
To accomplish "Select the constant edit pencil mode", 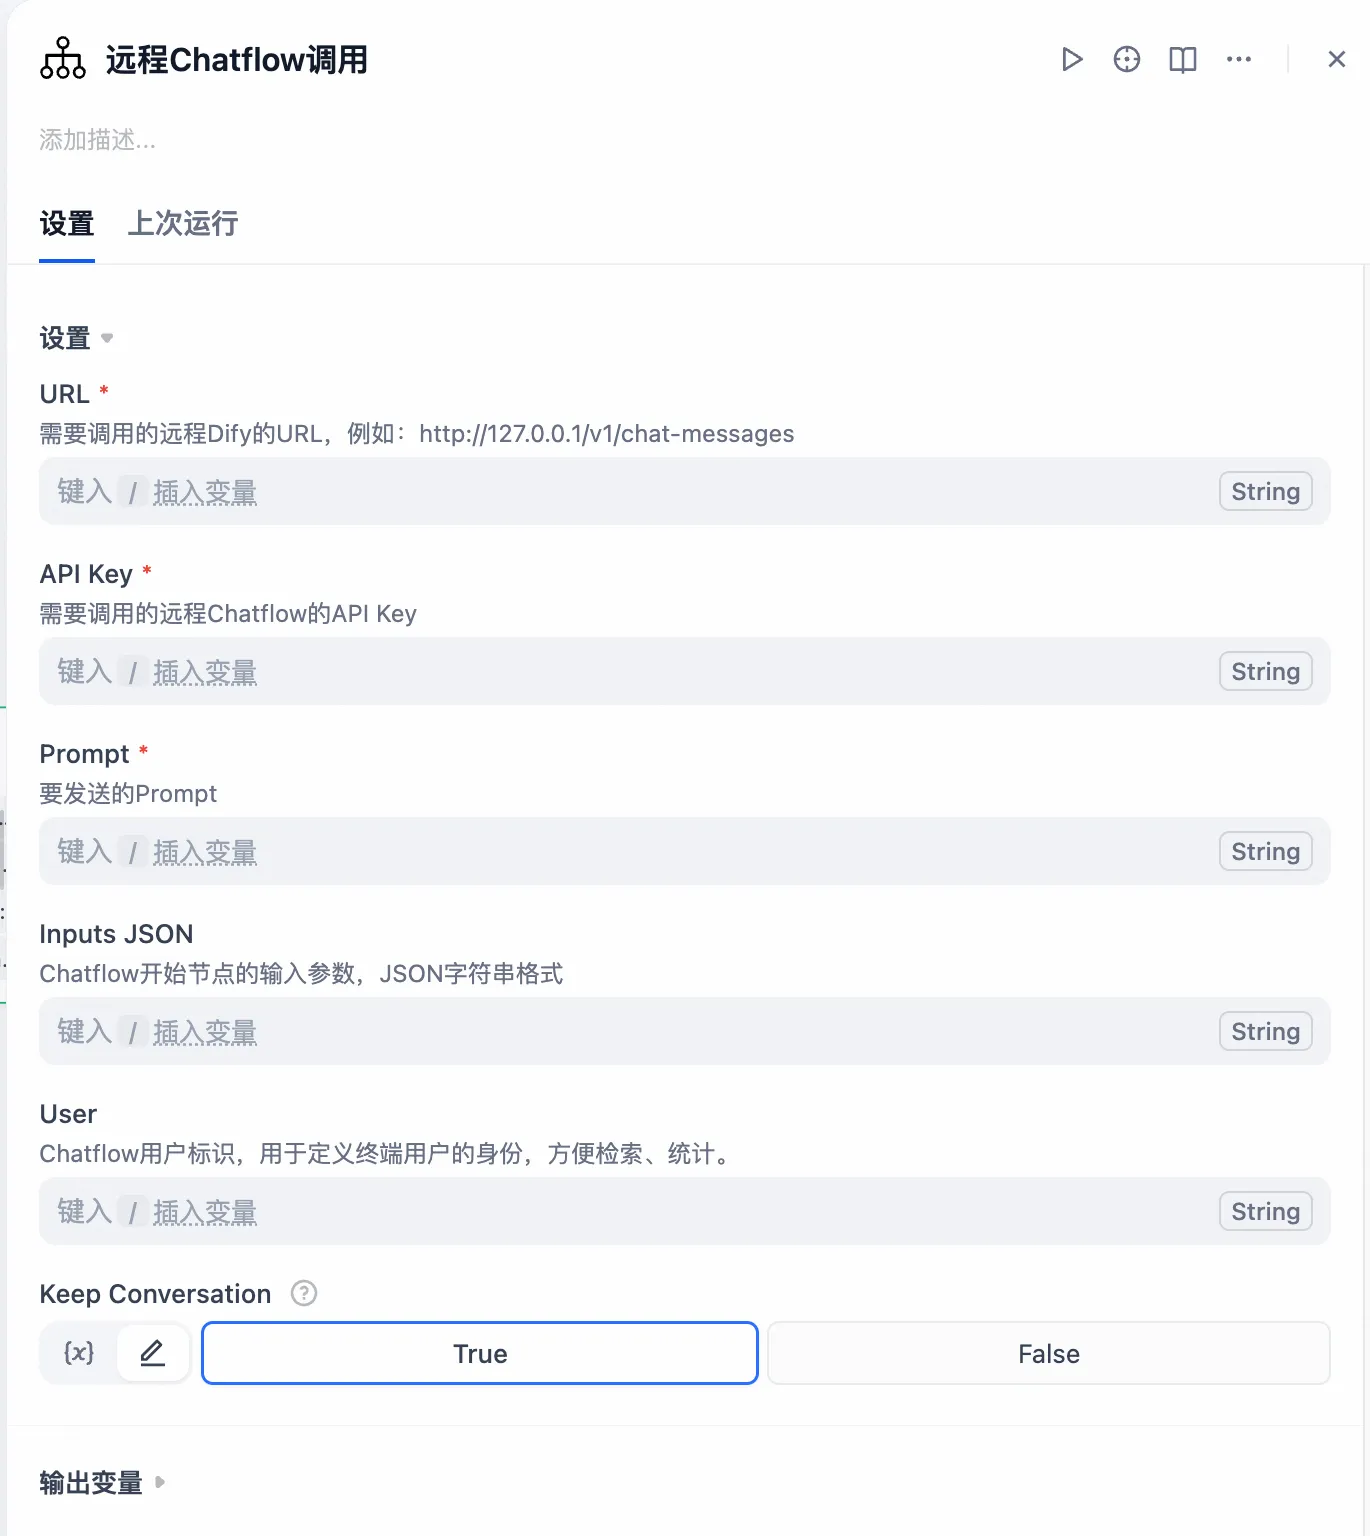I will pos(152,1354).
